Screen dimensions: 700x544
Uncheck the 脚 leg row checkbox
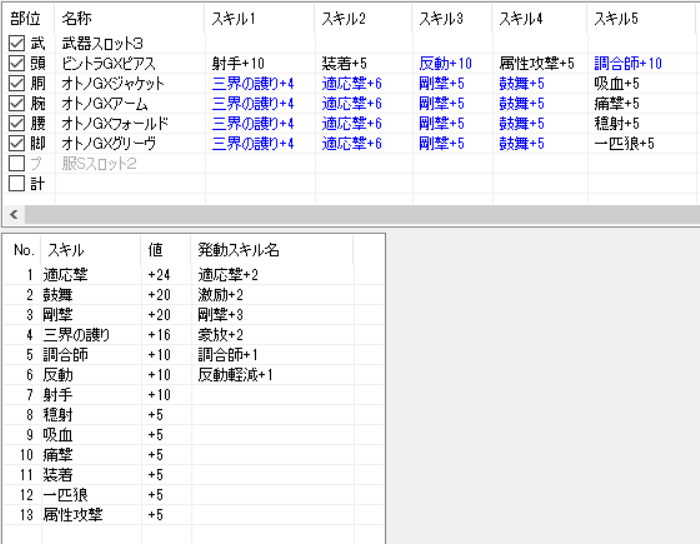click(17, 144)
